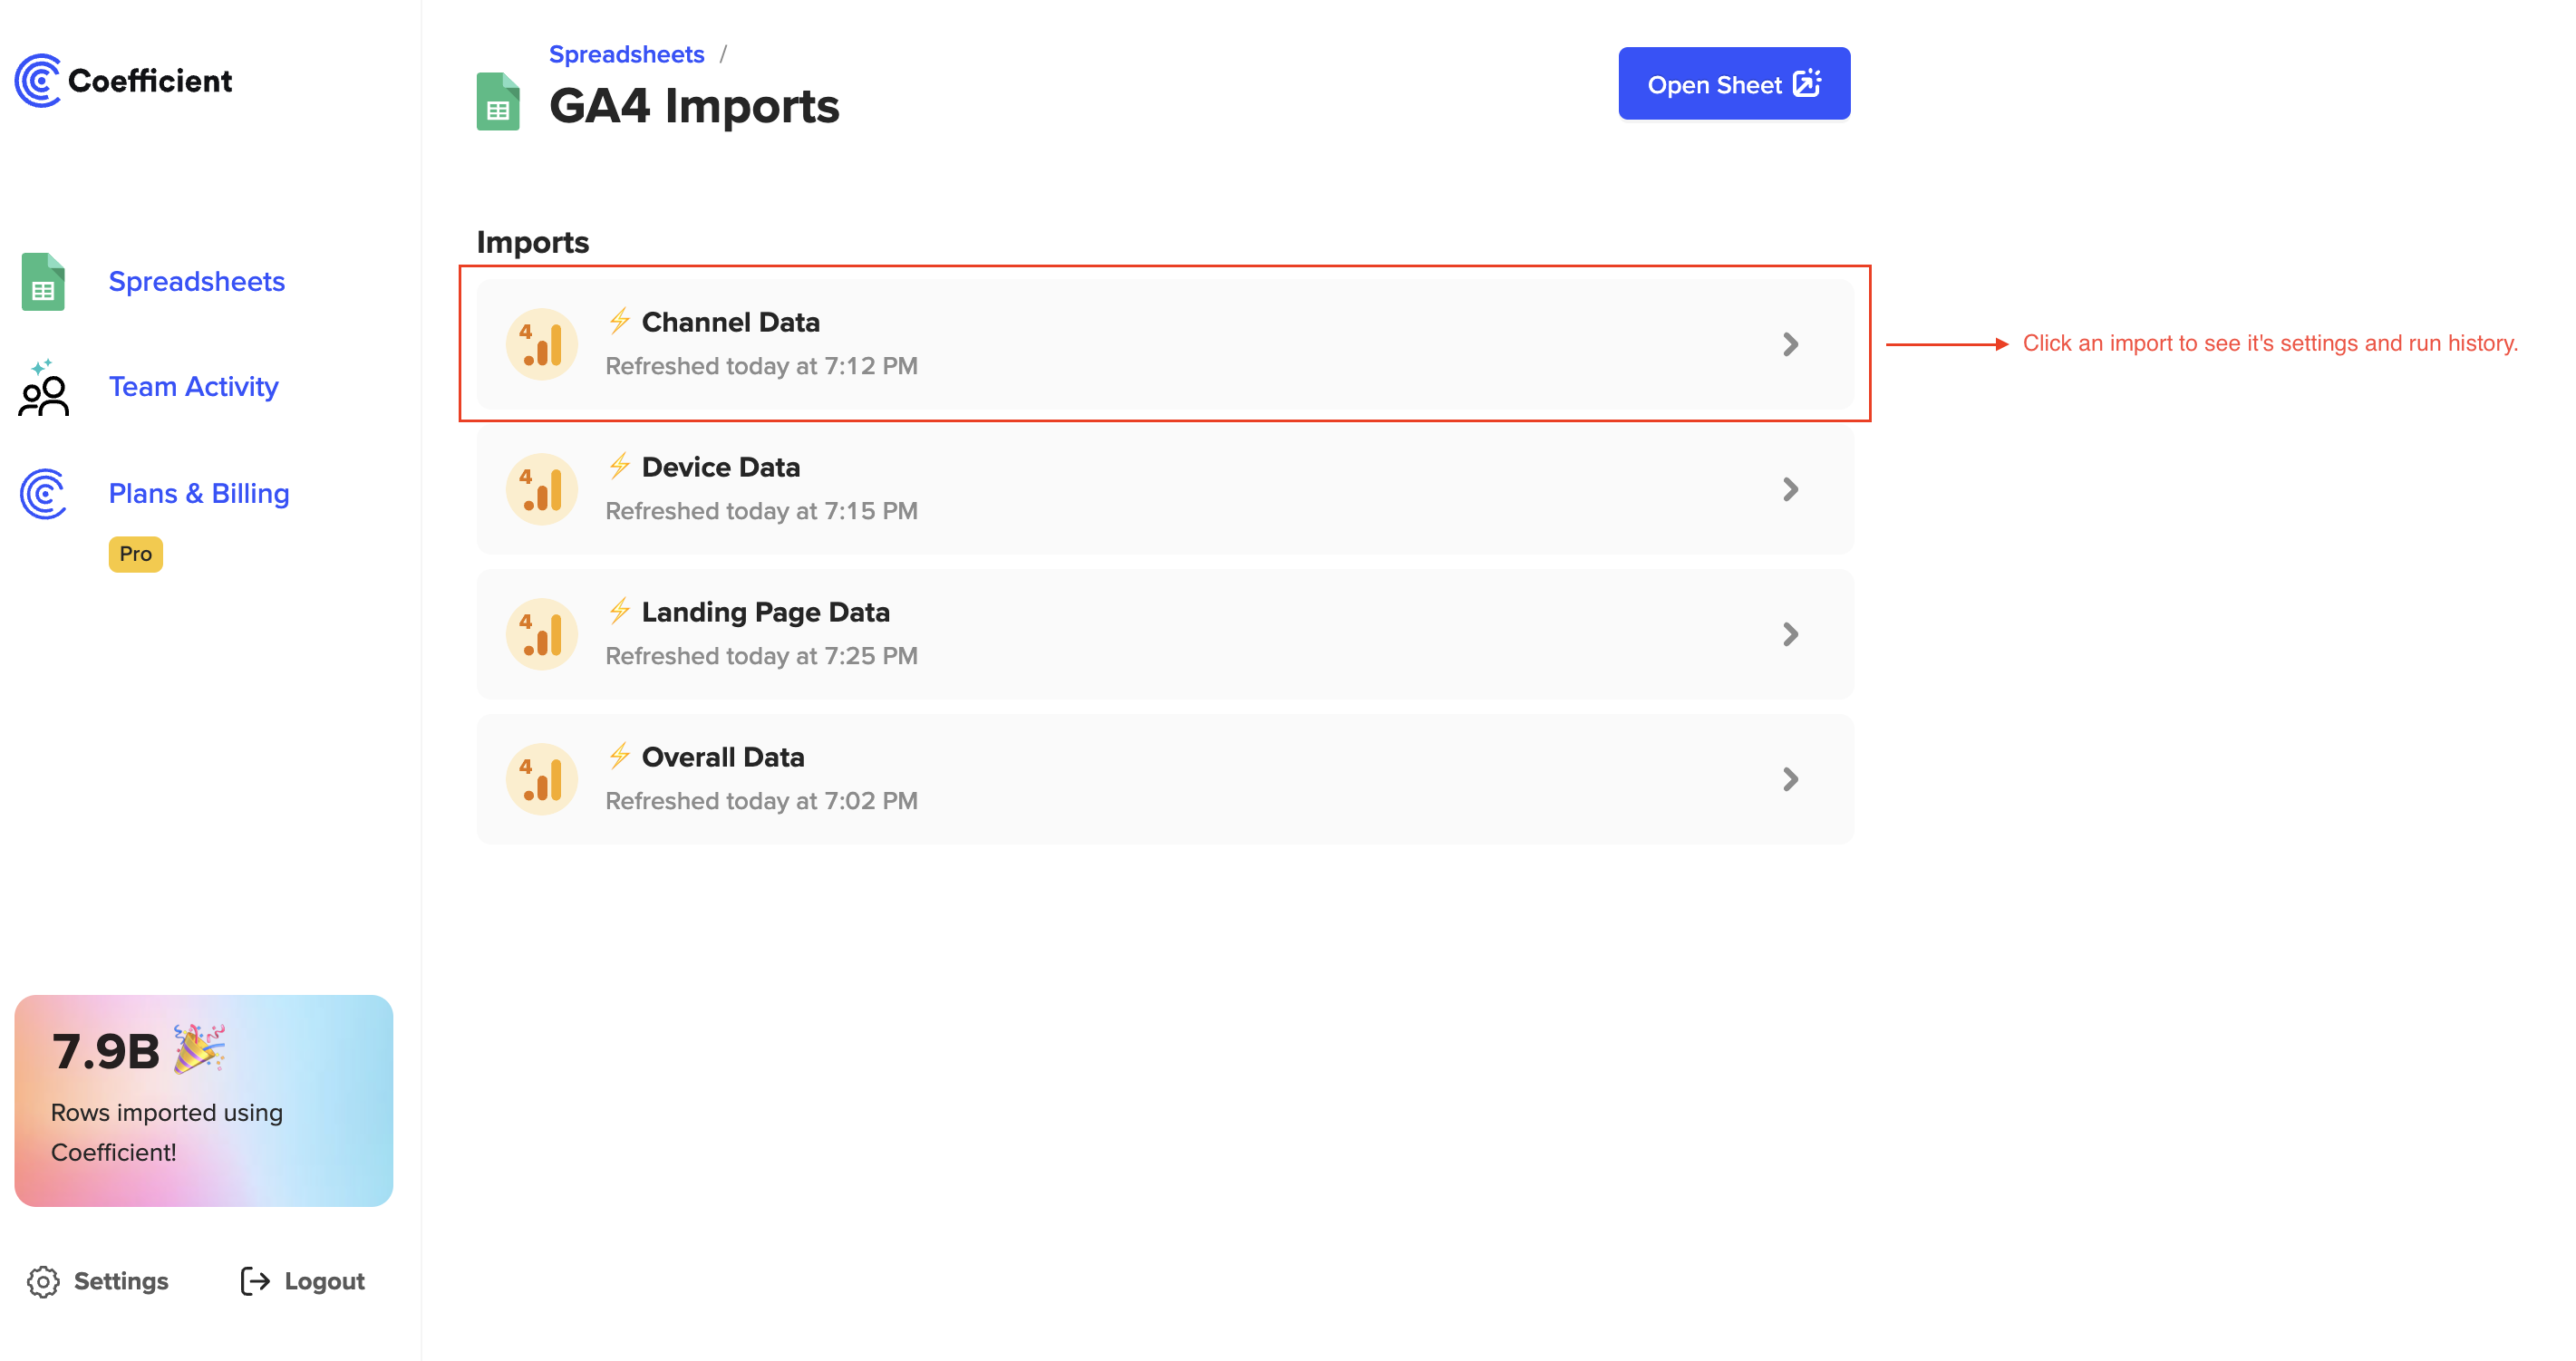Click the Pro plan badge
Image resolution: width=2576 pixels, height=1361 pixels.
(x=135, y=554)
